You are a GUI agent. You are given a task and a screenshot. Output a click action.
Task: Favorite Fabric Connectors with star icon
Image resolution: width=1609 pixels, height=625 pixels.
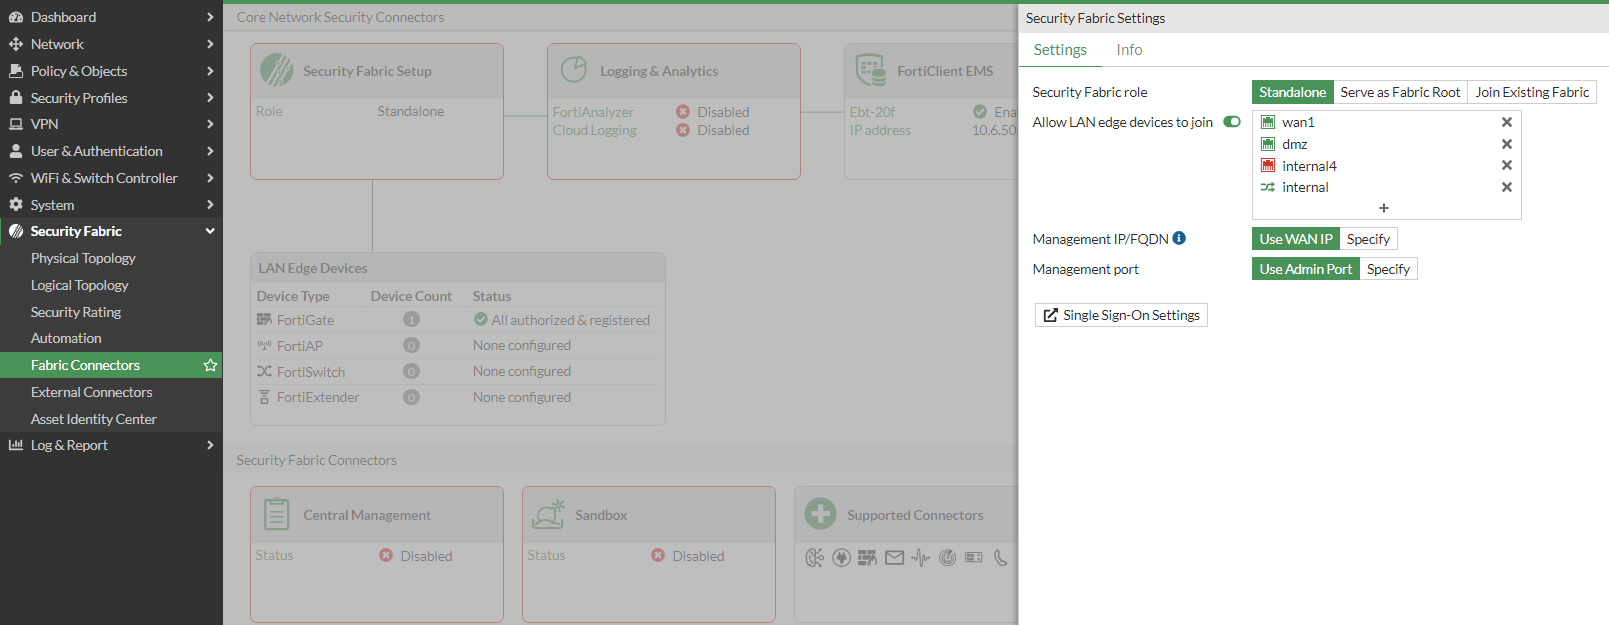[x=210, y=365]
